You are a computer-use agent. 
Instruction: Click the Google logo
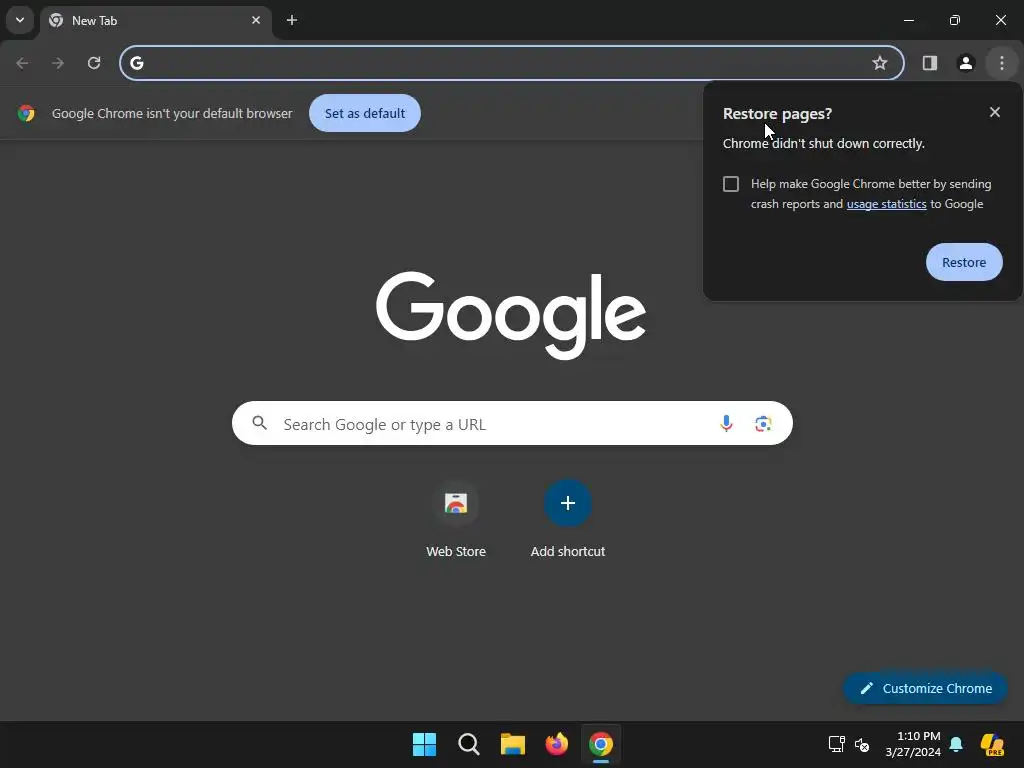coord(511,315)
